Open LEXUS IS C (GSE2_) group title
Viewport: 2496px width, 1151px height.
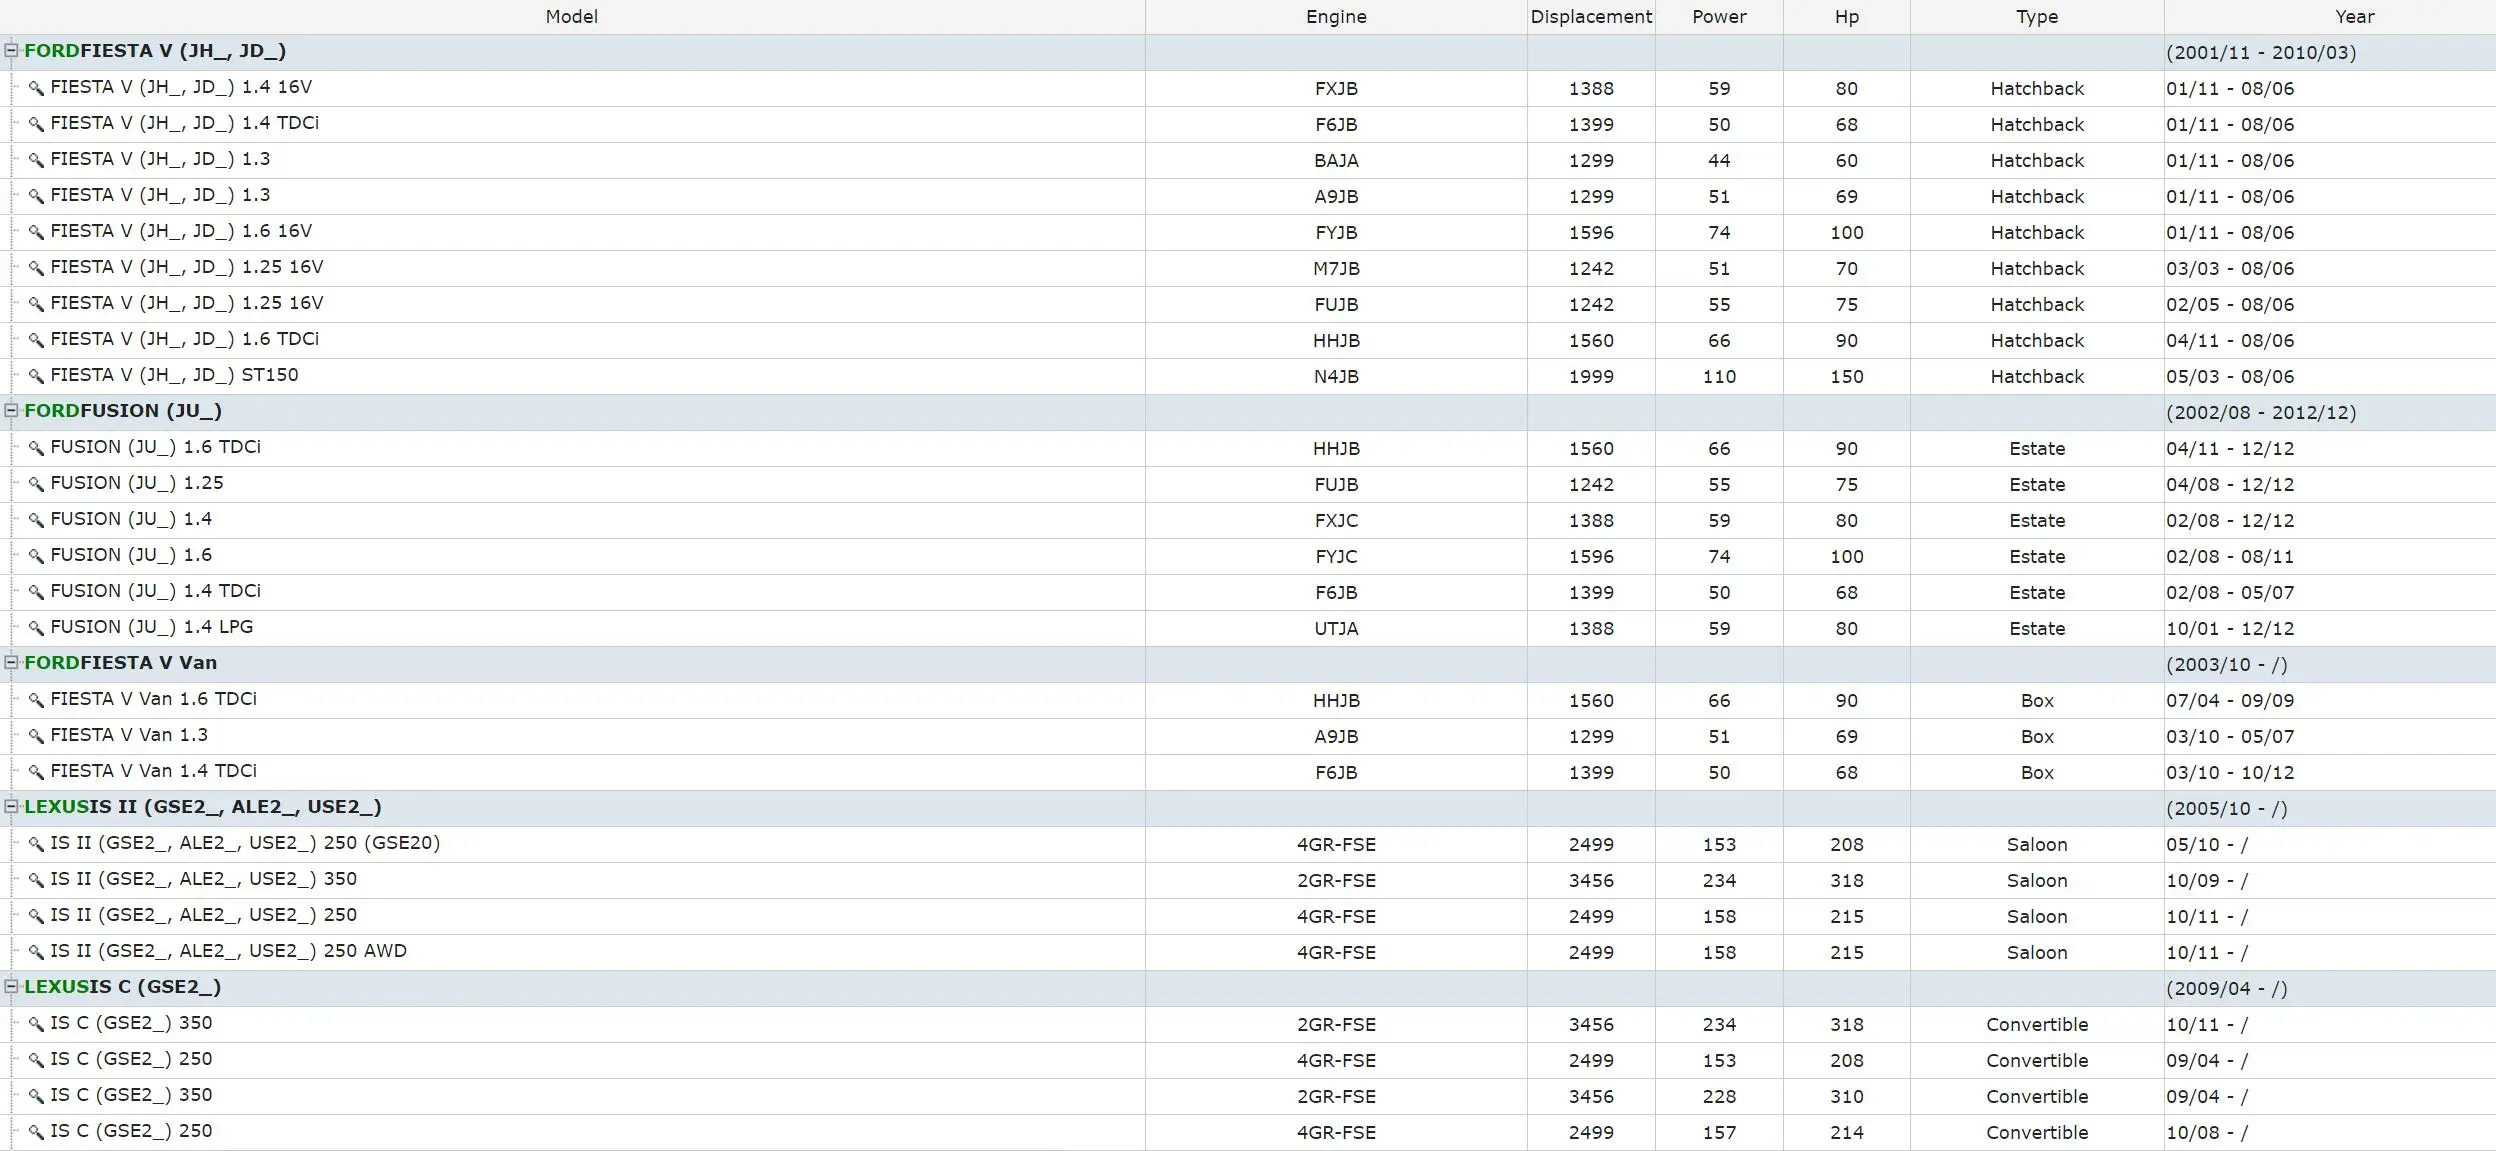click(123, 987)
